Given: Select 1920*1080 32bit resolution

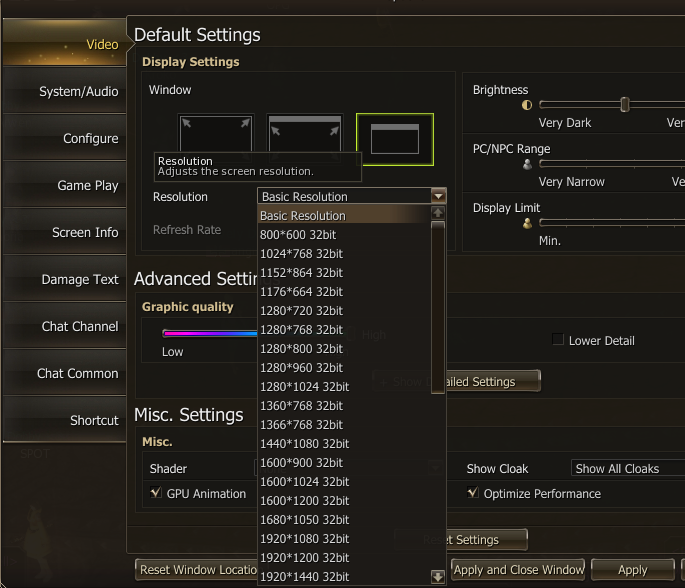Looking at the screenshot, I should pos(344,539).
